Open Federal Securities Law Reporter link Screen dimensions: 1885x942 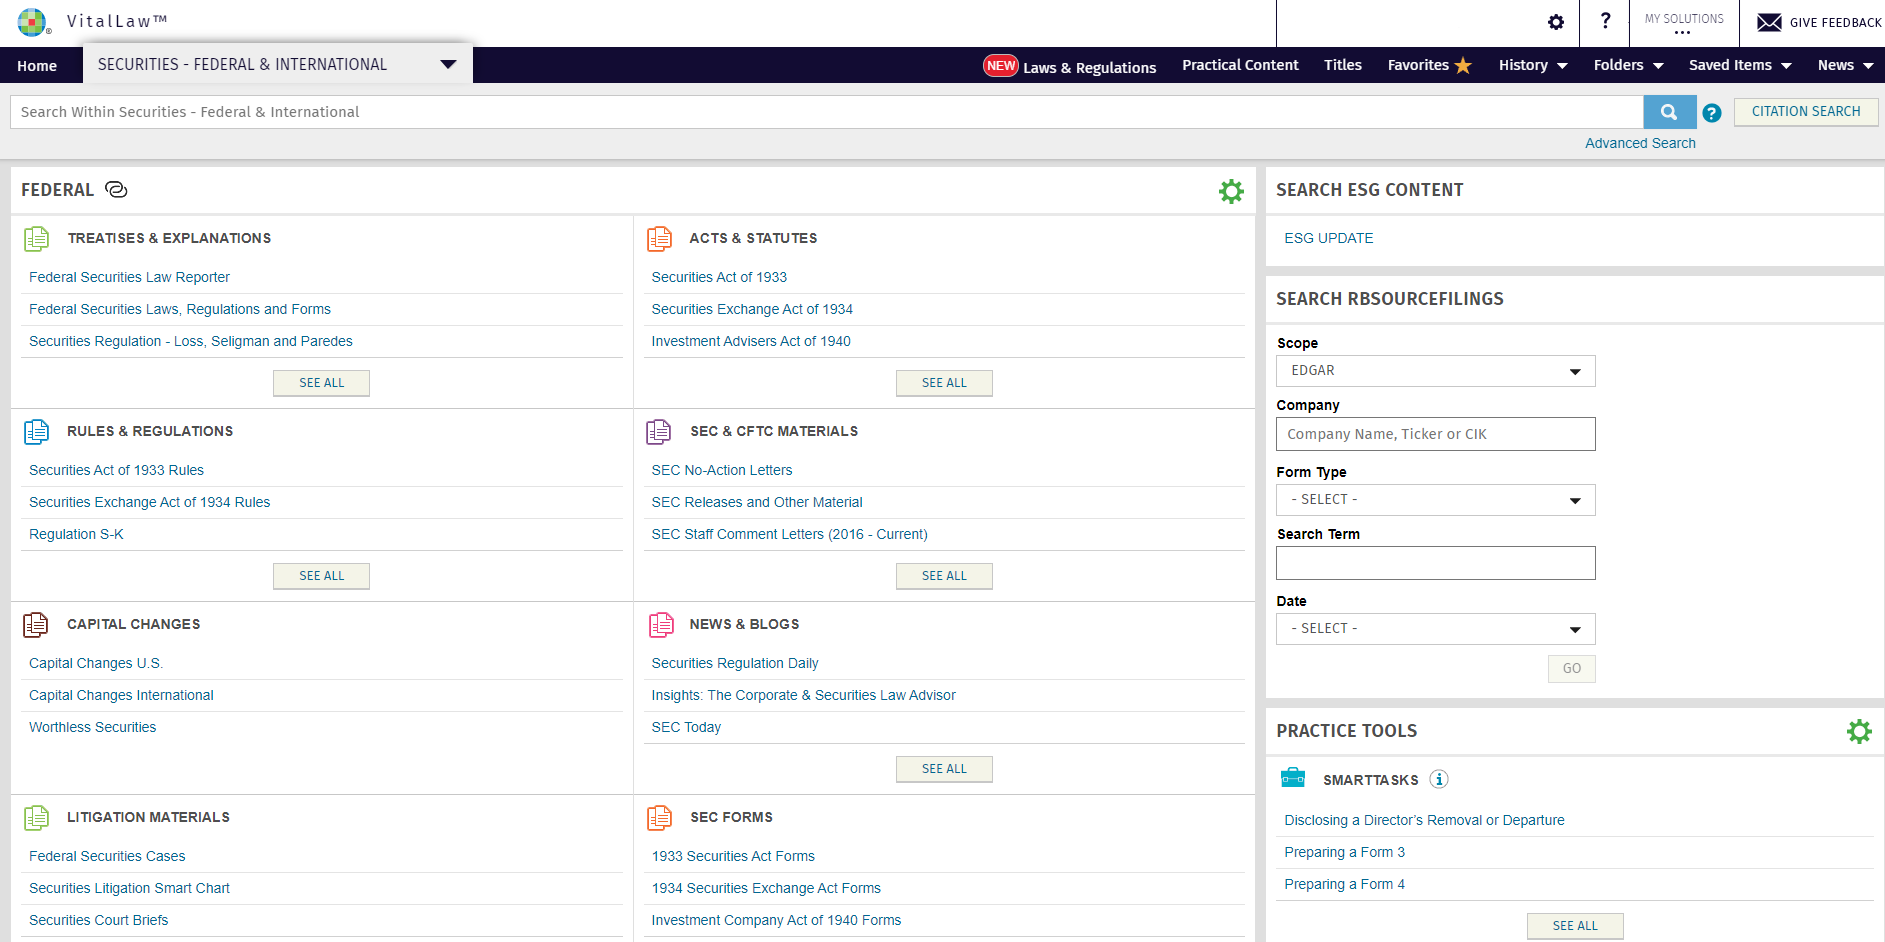coord(129,277)
